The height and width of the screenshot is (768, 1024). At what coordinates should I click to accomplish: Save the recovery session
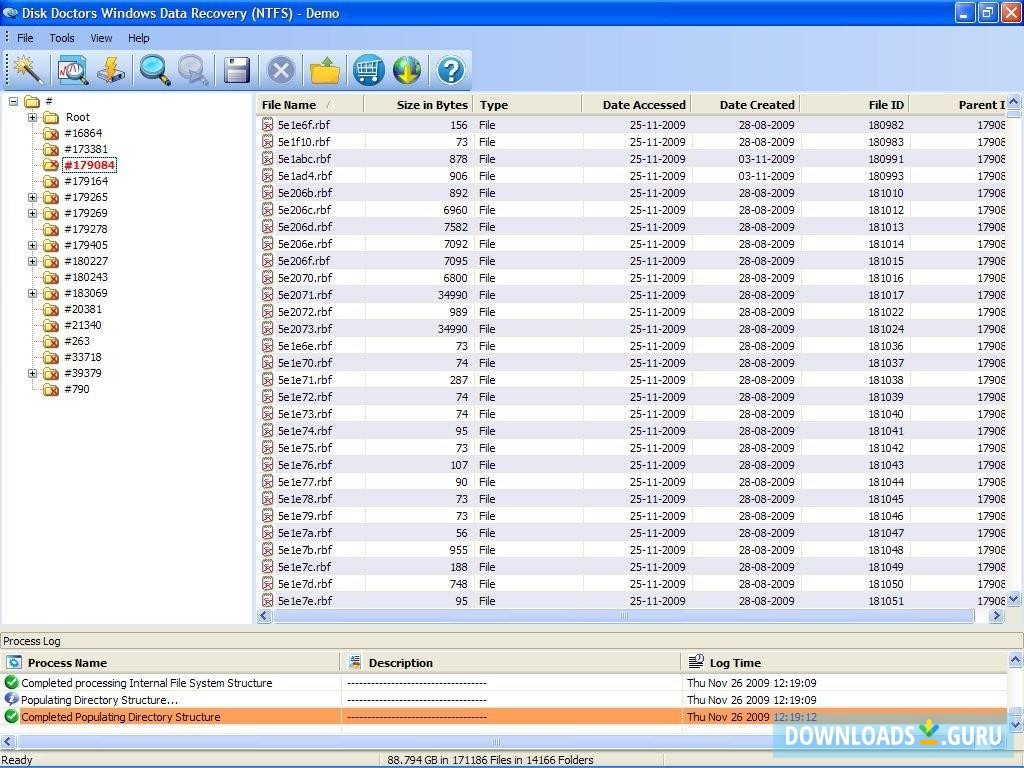236,70
